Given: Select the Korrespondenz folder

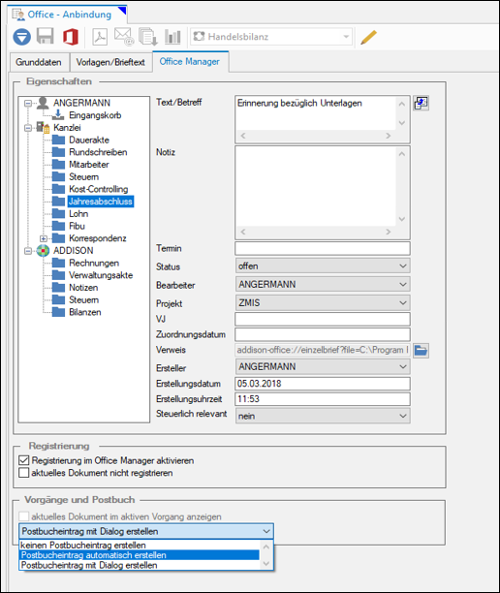Looking at the screenshot, I should pos(98,238).
